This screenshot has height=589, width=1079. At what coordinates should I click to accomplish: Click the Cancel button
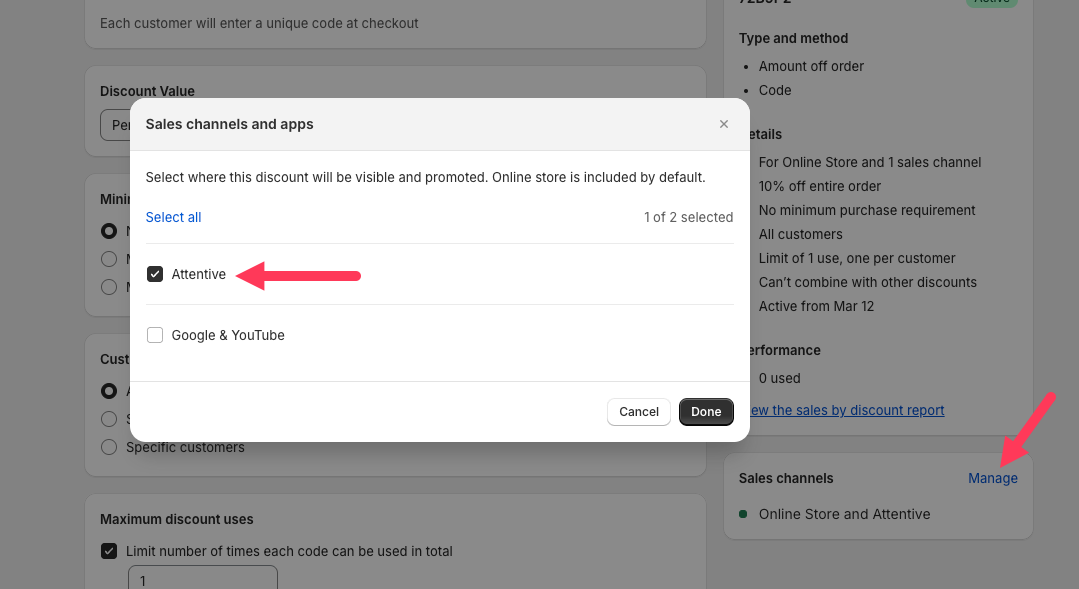point(638,411)
